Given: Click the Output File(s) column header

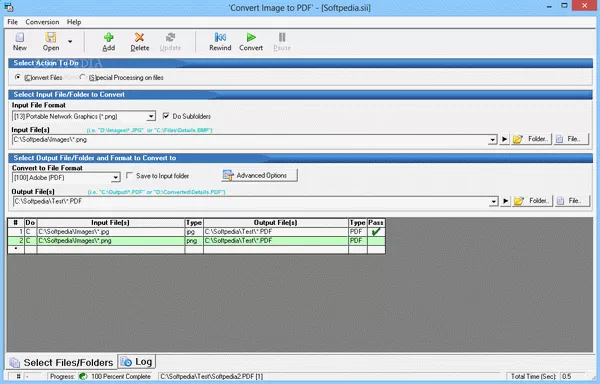Looking at the screenshot, I should click(276, 223).
